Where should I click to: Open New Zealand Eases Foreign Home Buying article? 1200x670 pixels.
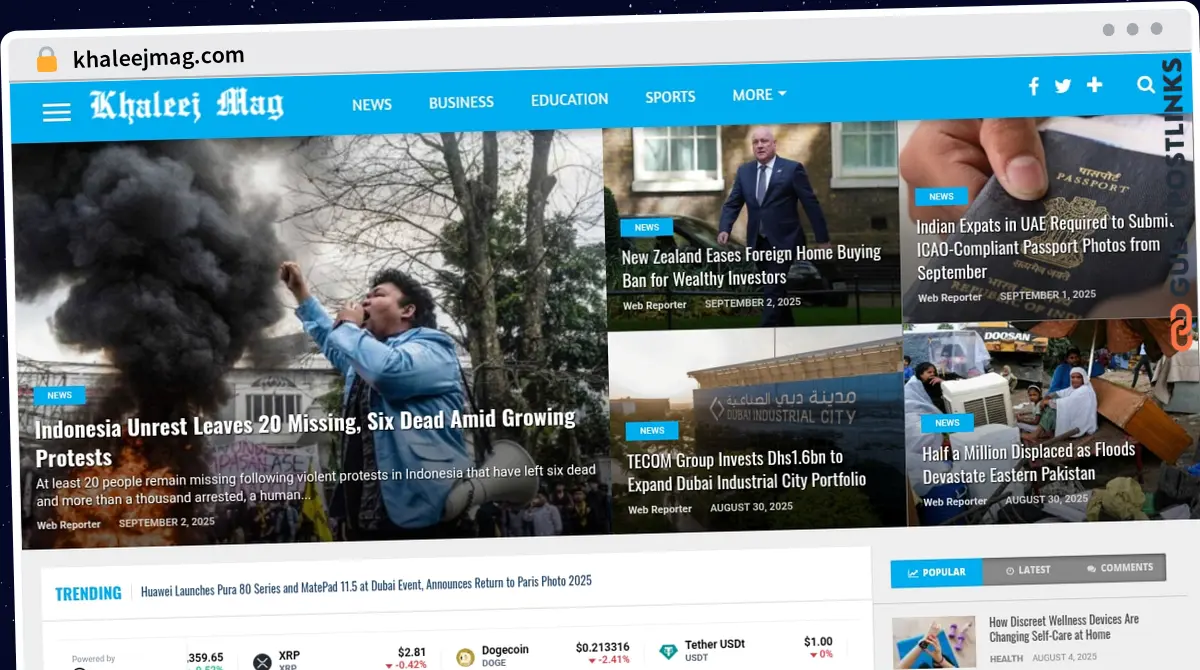point(752,266)
